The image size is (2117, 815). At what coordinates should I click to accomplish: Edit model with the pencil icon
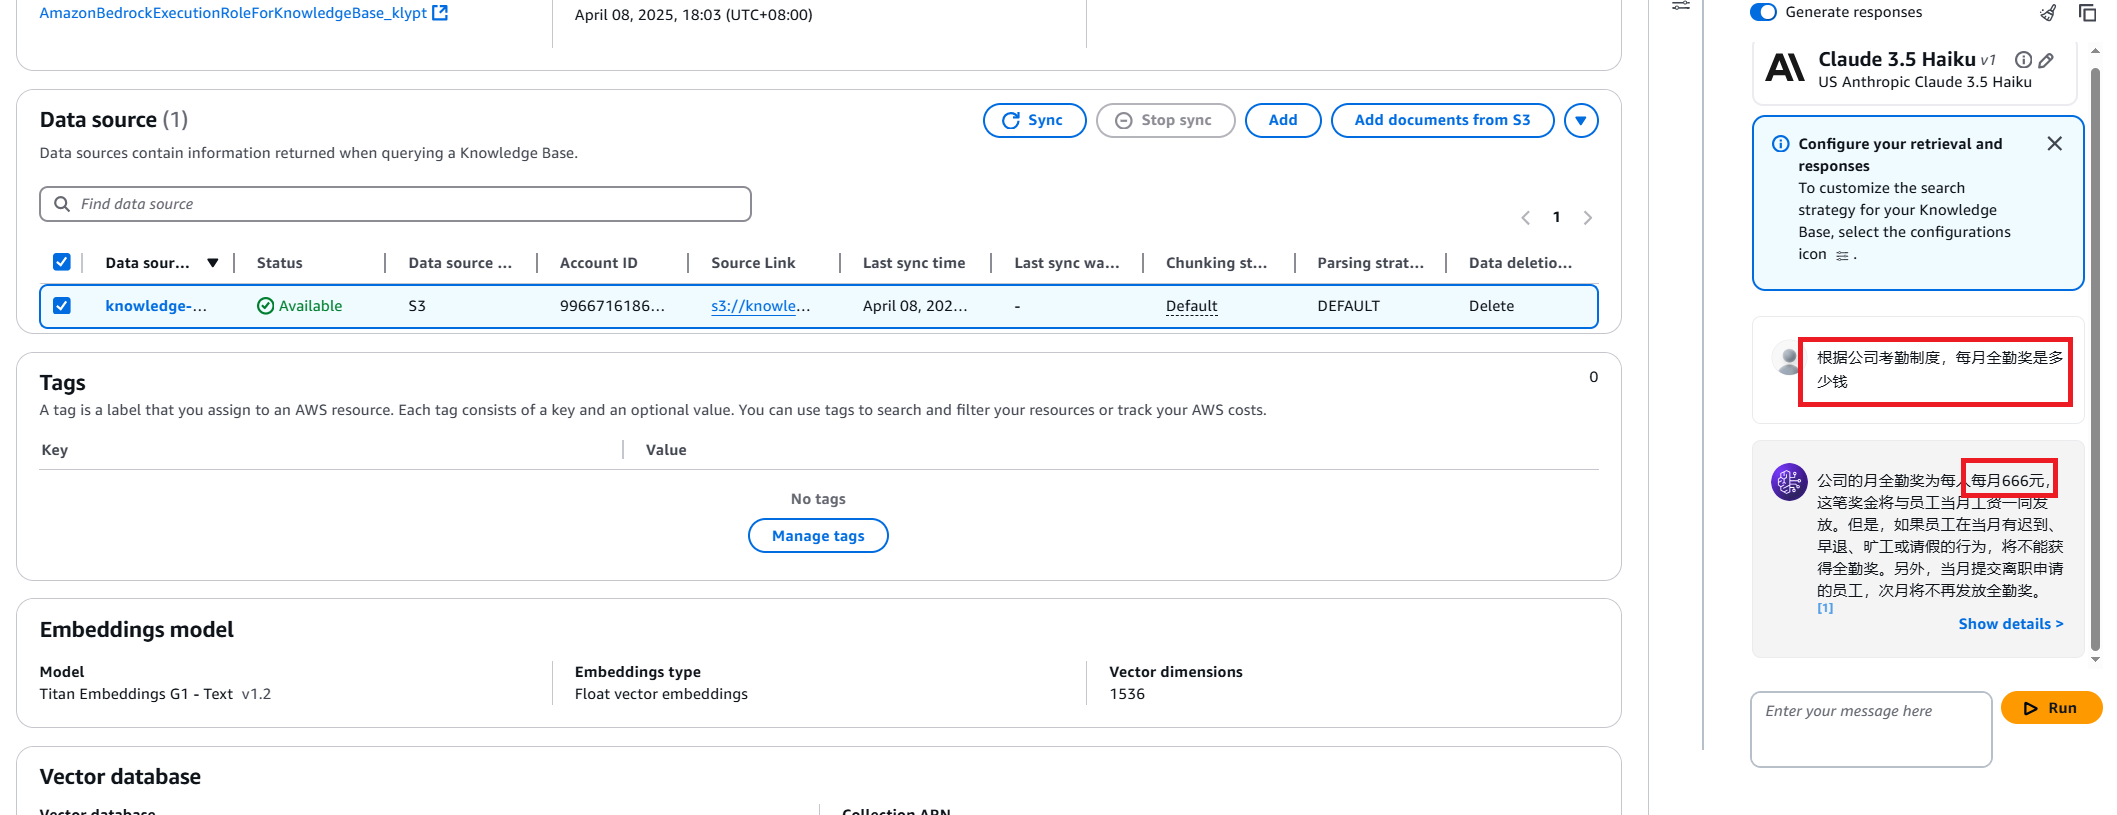2046,60
